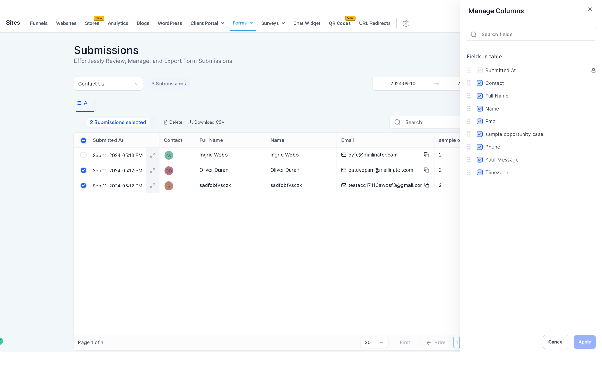The width and height of the screenshot is (602, 365).
Task: Uncheck the Your Message column checkbox
Action: pos(480,160)
